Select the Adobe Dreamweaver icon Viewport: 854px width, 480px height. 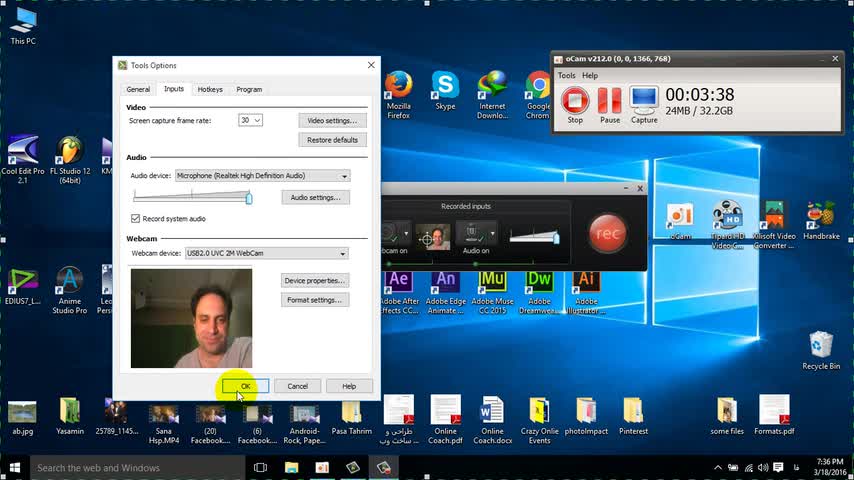coord(539,292)
